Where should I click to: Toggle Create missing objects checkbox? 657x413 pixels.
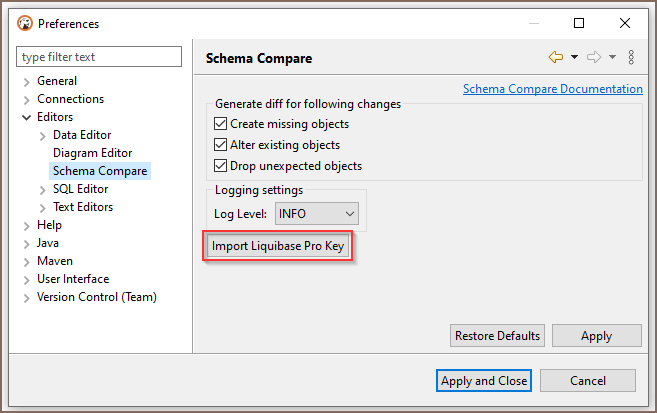tap(220, 124)
